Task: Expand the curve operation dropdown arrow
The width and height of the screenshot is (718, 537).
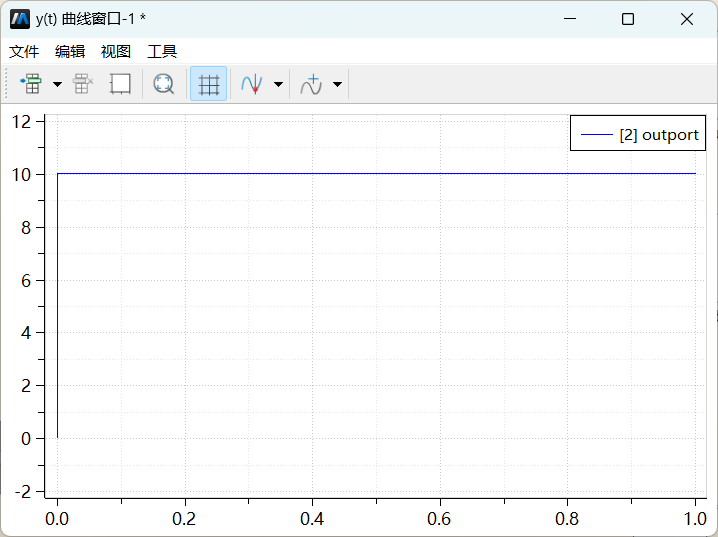Action: [x=337, y=84]
